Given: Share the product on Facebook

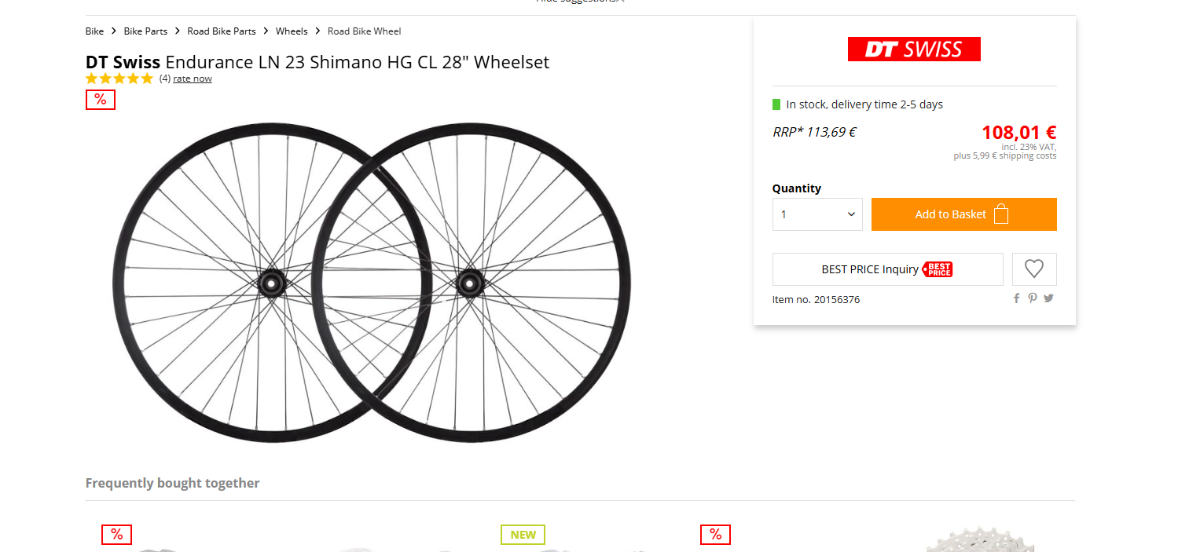Looking at the screenshot, I should click(x=1017, y=298).
